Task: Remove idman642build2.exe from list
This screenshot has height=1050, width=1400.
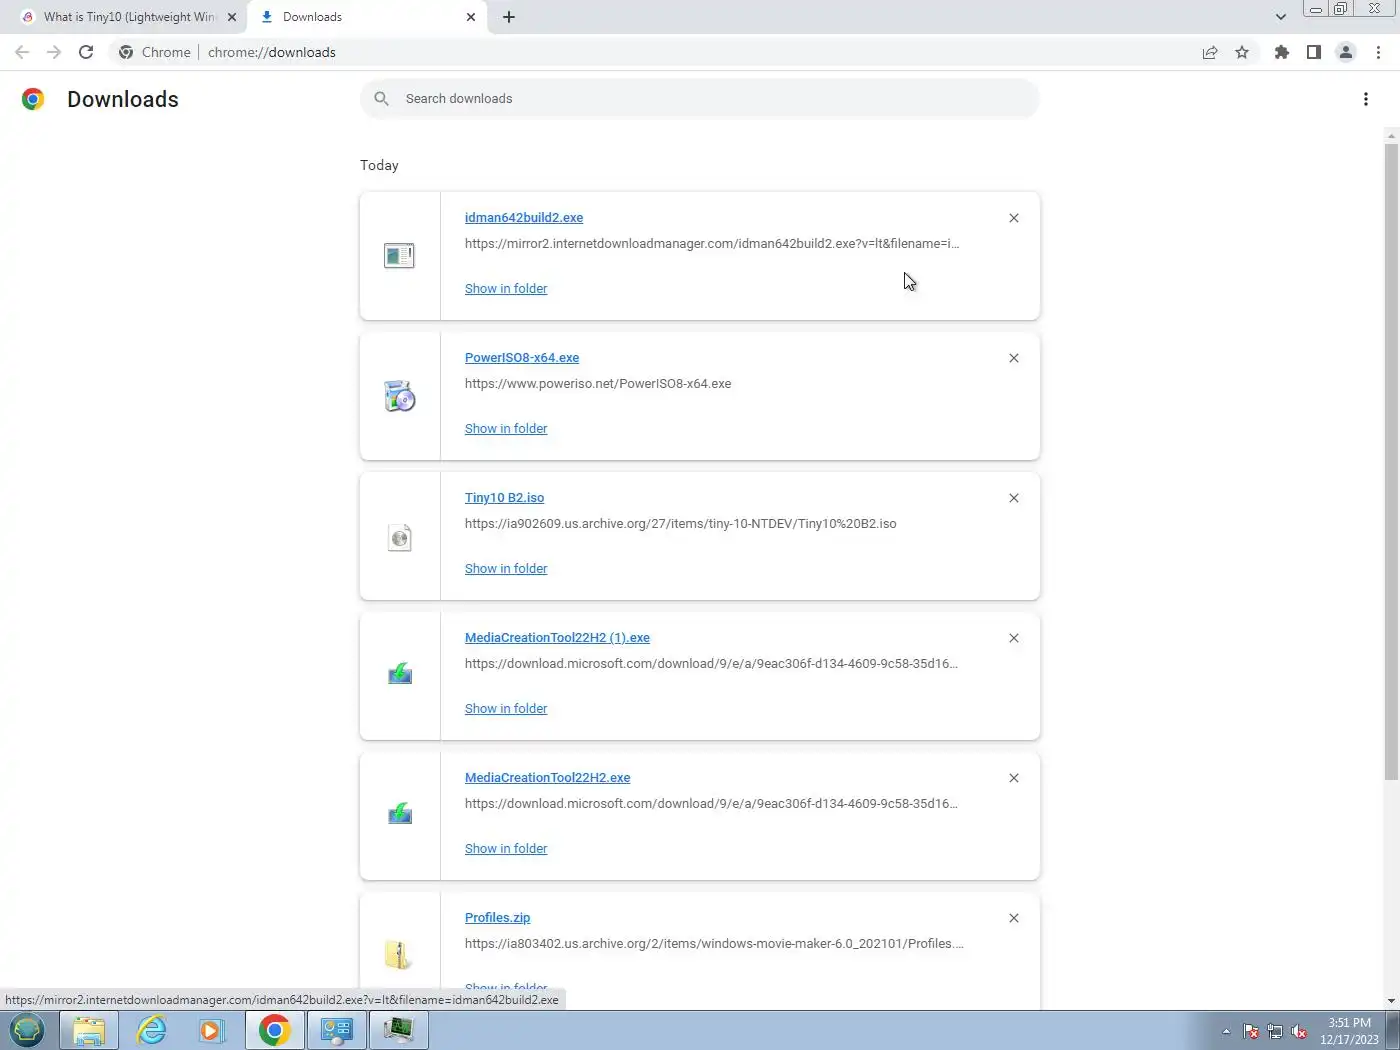Action: click(x=1014, y=218)
